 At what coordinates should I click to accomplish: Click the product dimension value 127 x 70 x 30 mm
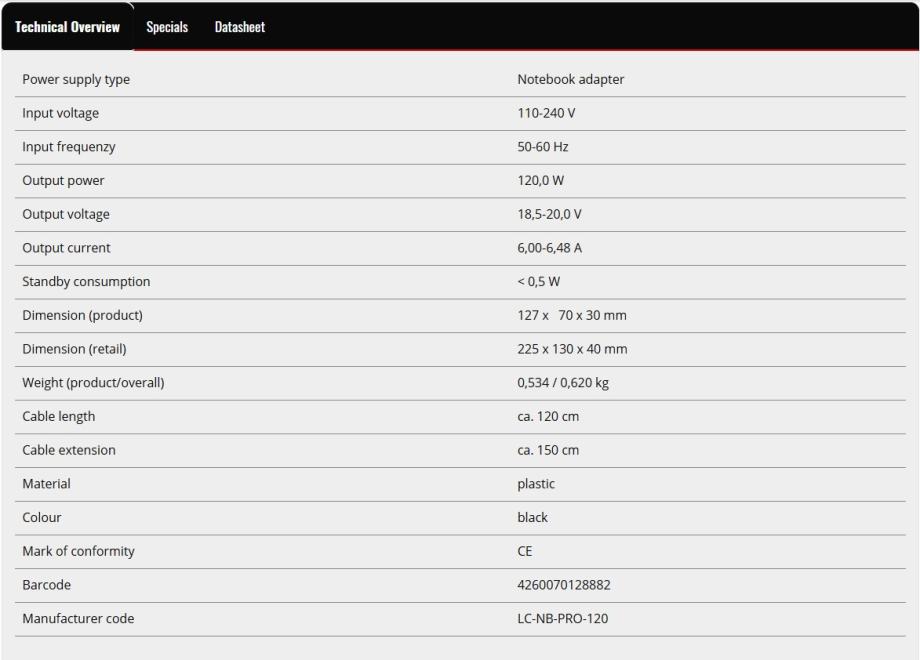pyautogui.click(x=572, y=316)
